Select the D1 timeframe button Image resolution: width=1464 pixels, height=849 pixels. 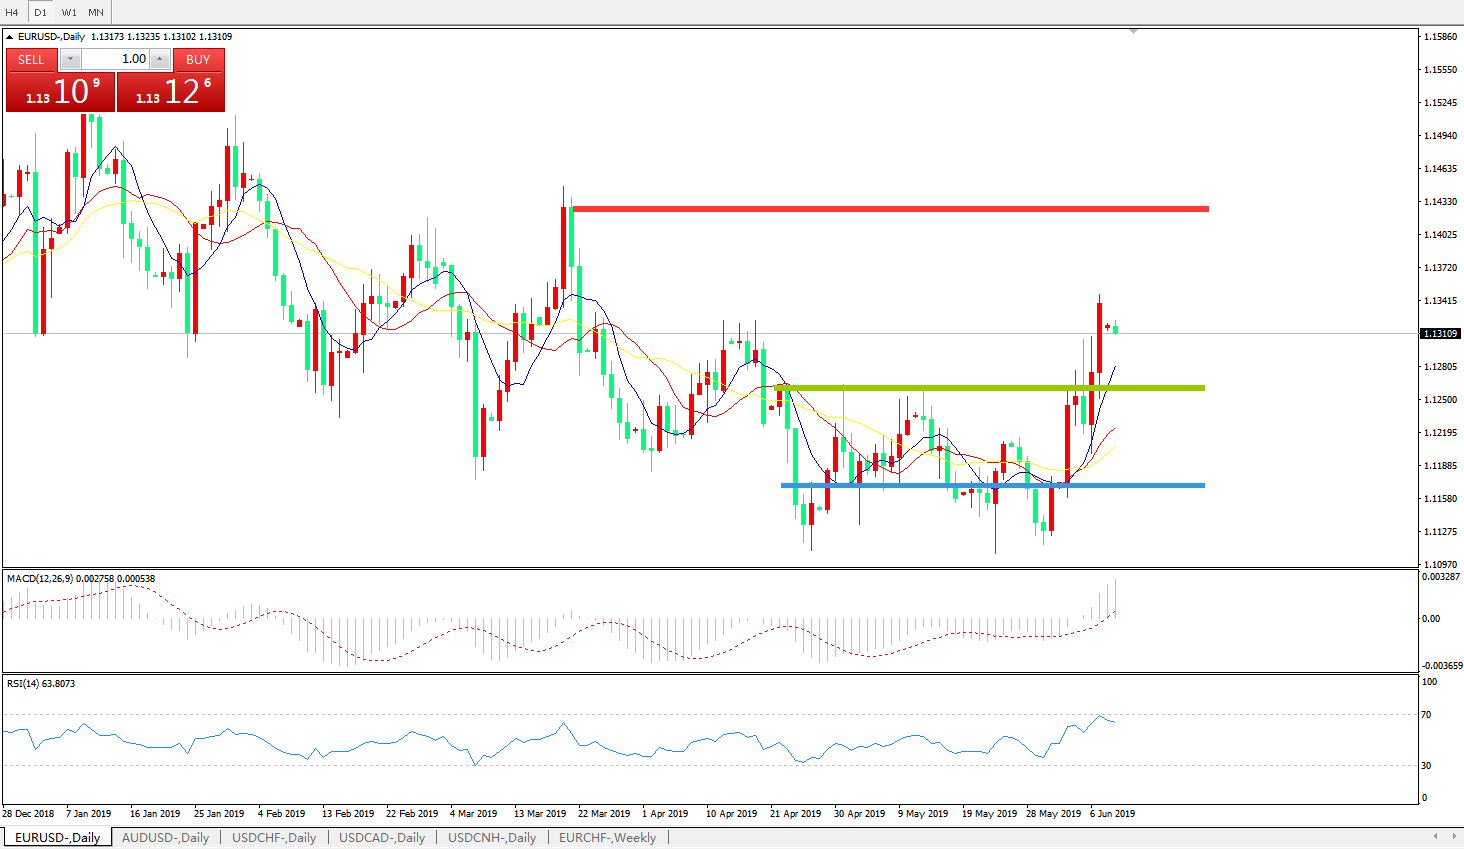[x=40, y=13]
